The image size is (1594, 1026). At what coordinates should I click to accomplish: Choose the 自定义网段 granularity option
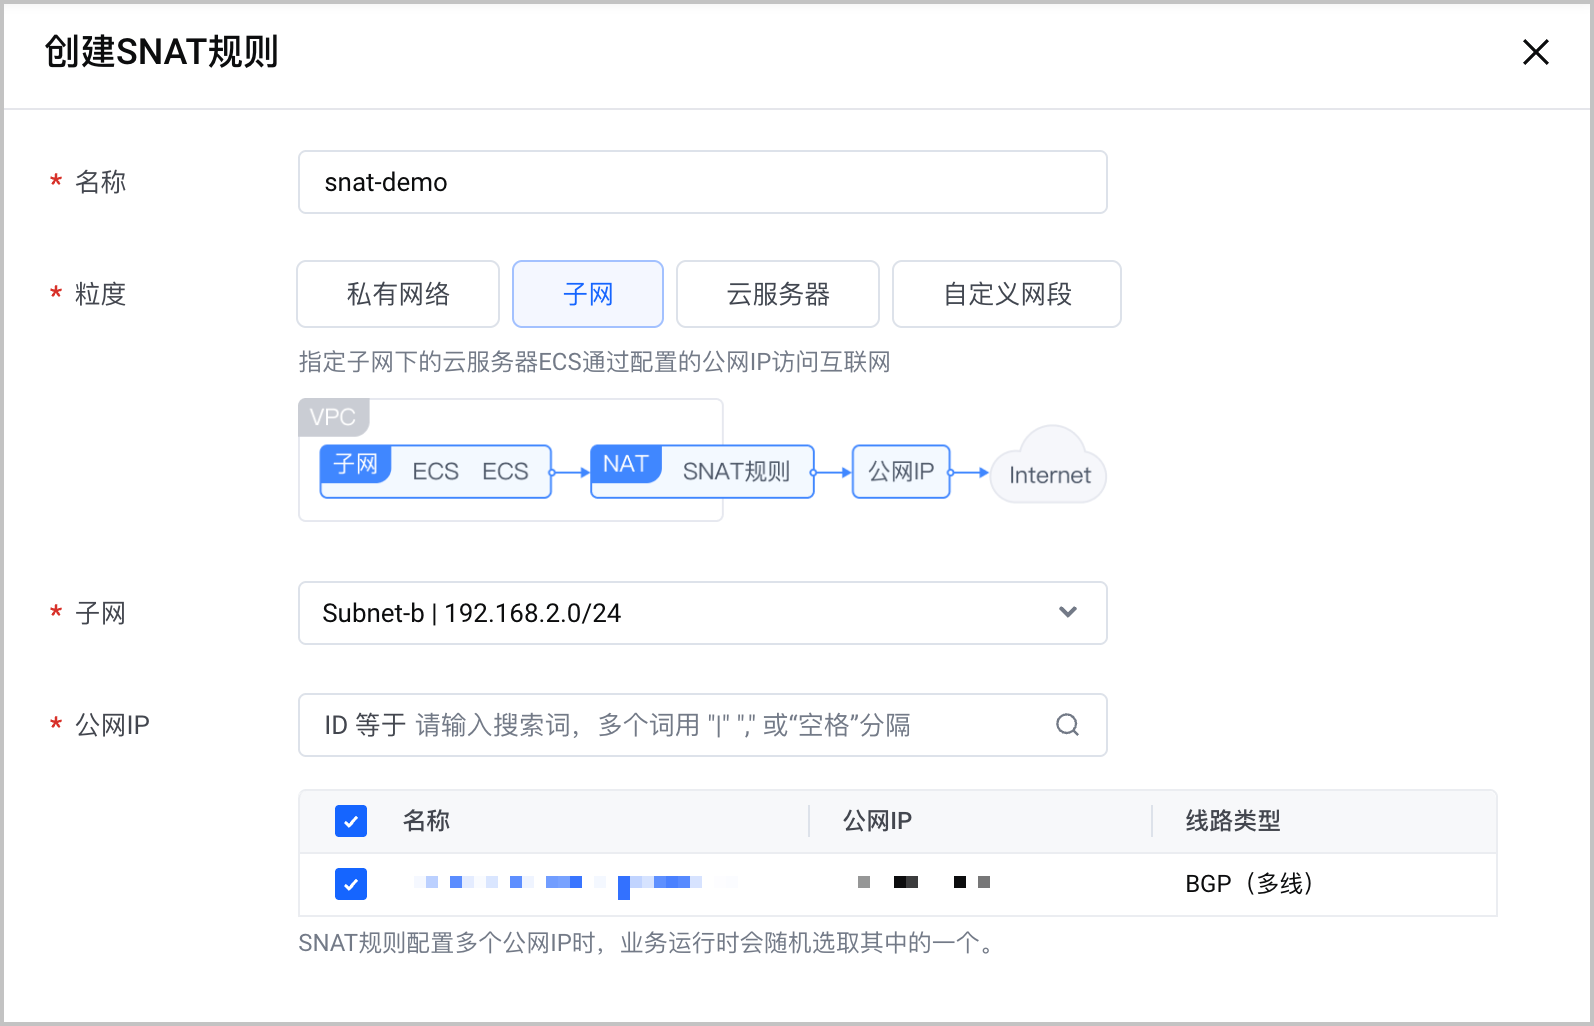tap(1007, 294)
